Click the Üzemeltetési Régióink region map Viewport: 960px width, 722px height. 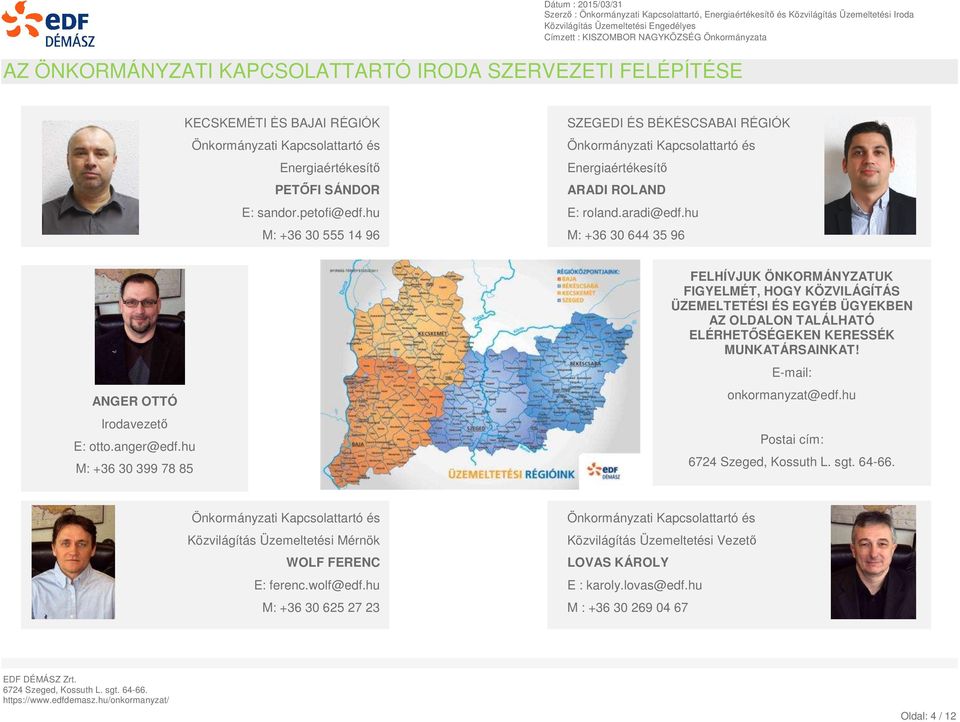click(480, 374)
